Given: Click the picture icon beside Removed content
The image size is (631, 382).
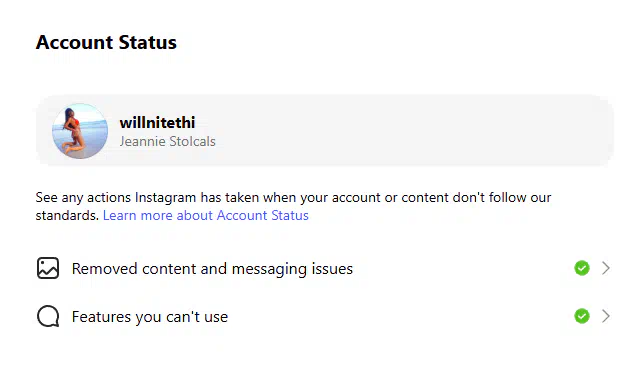Looking at the screenshot, I should pos(48,268).
